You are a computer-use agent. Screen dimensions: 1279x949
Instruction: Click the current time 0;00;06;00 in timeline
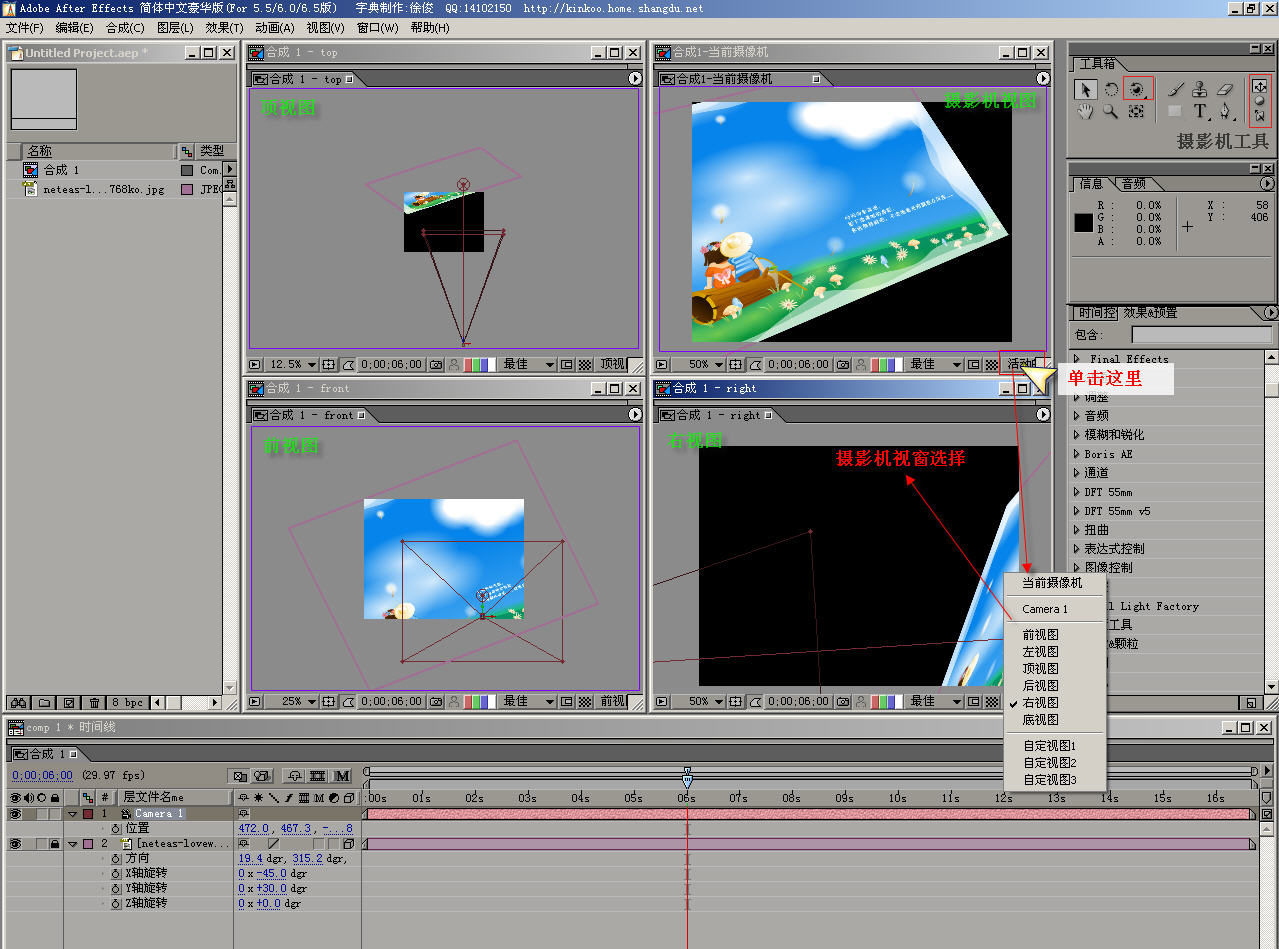[x=43, y=776]
